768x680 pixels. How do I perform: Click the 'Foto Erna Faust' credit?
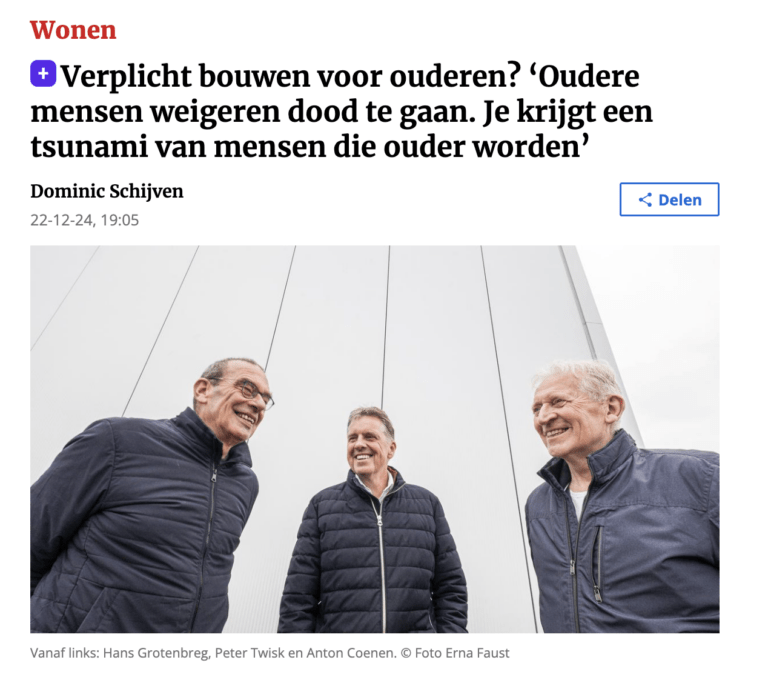click(462, 653)
